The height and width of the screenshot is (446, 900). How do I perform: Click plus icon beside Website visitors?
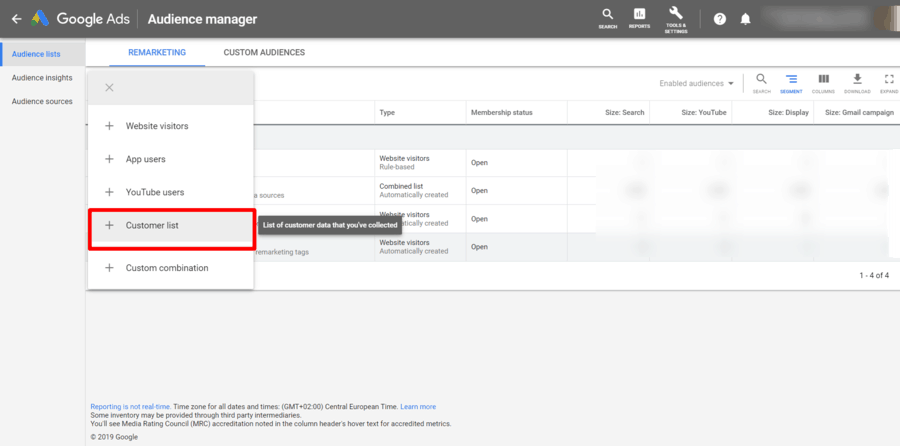[109, 126]
